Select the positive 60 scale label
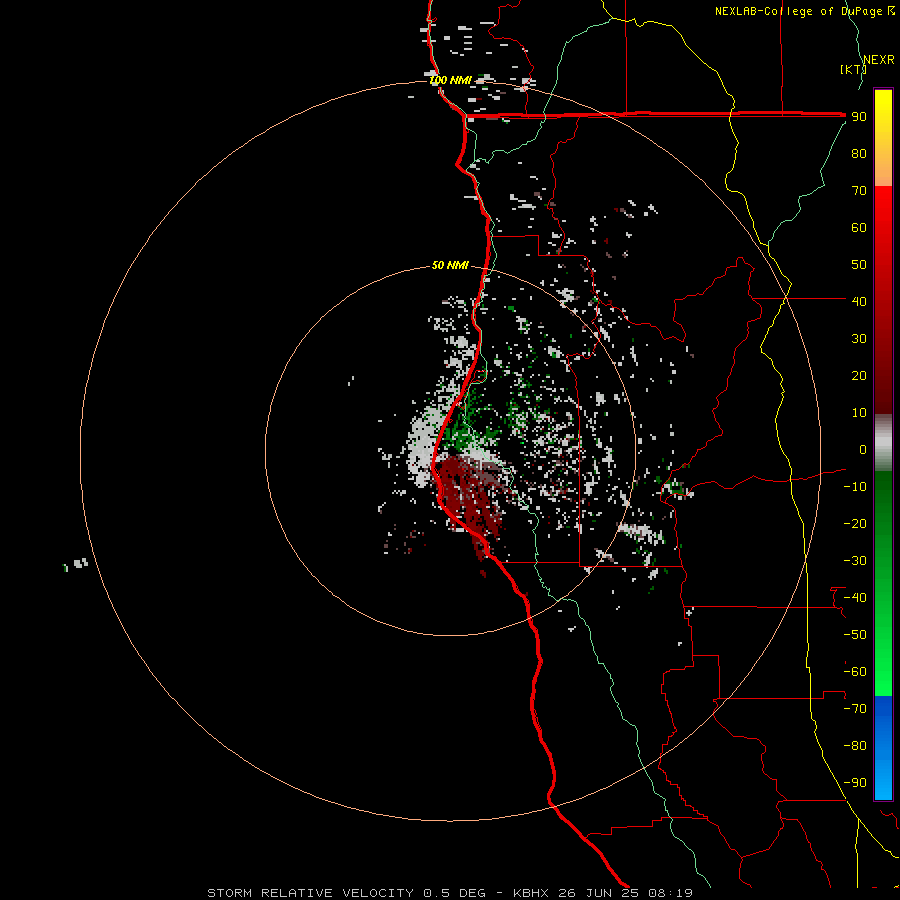Viewport: 900px width, 900px height. click(x=859, y=228)
